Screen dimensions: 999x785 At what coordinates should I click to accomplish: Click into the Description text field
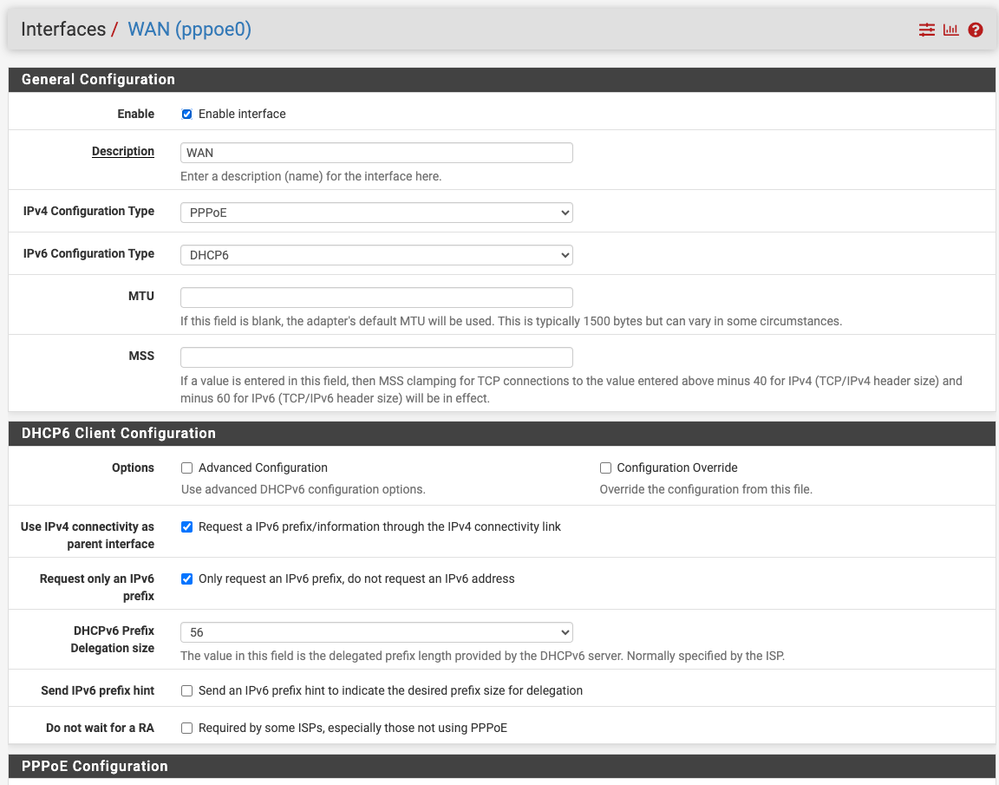coord(376,153)
